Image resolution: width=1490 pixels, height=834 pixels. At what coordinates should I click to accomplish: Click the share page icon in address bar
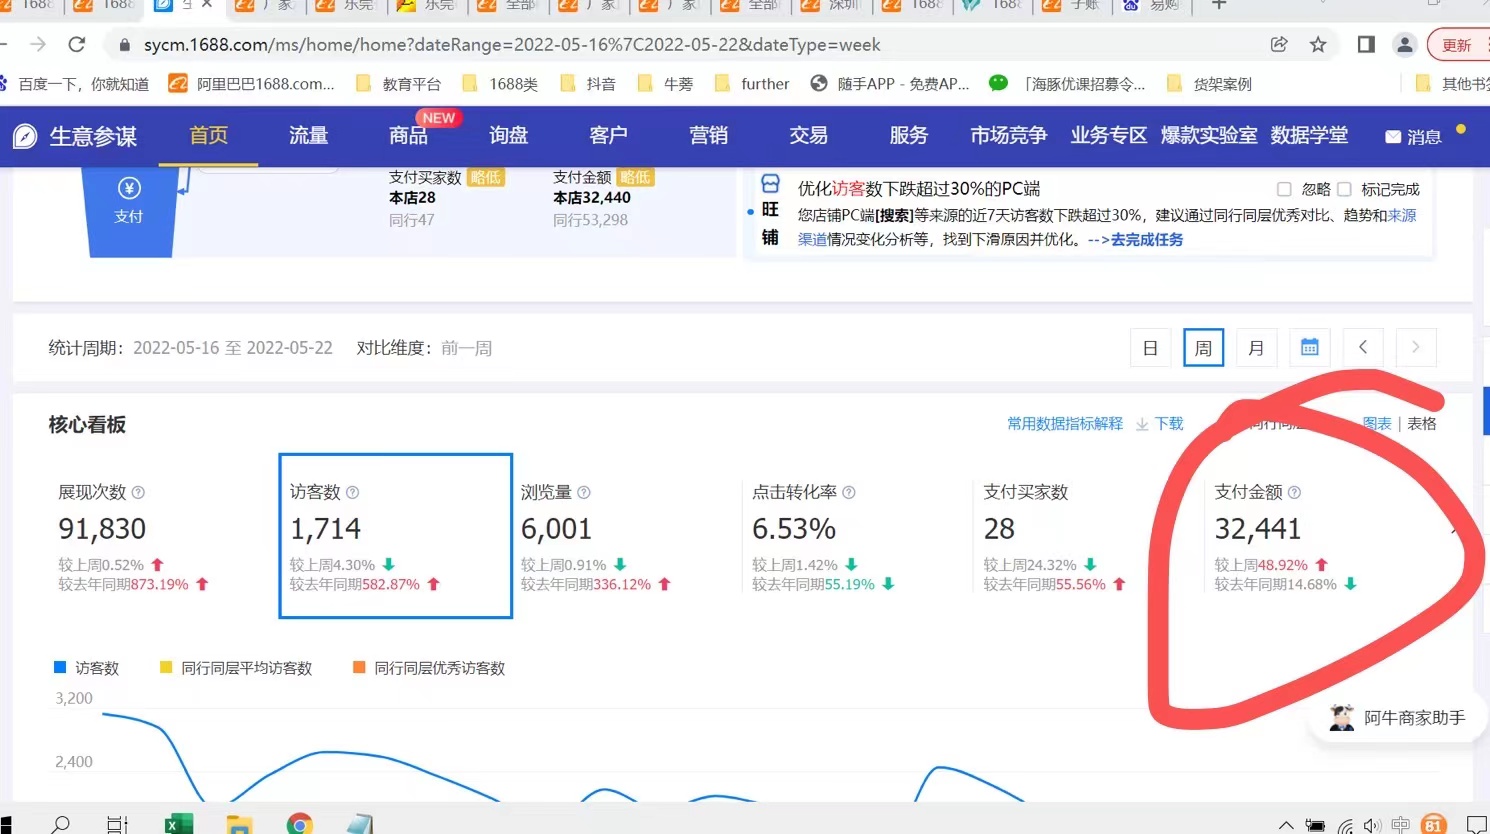(x=1279, y=45)
